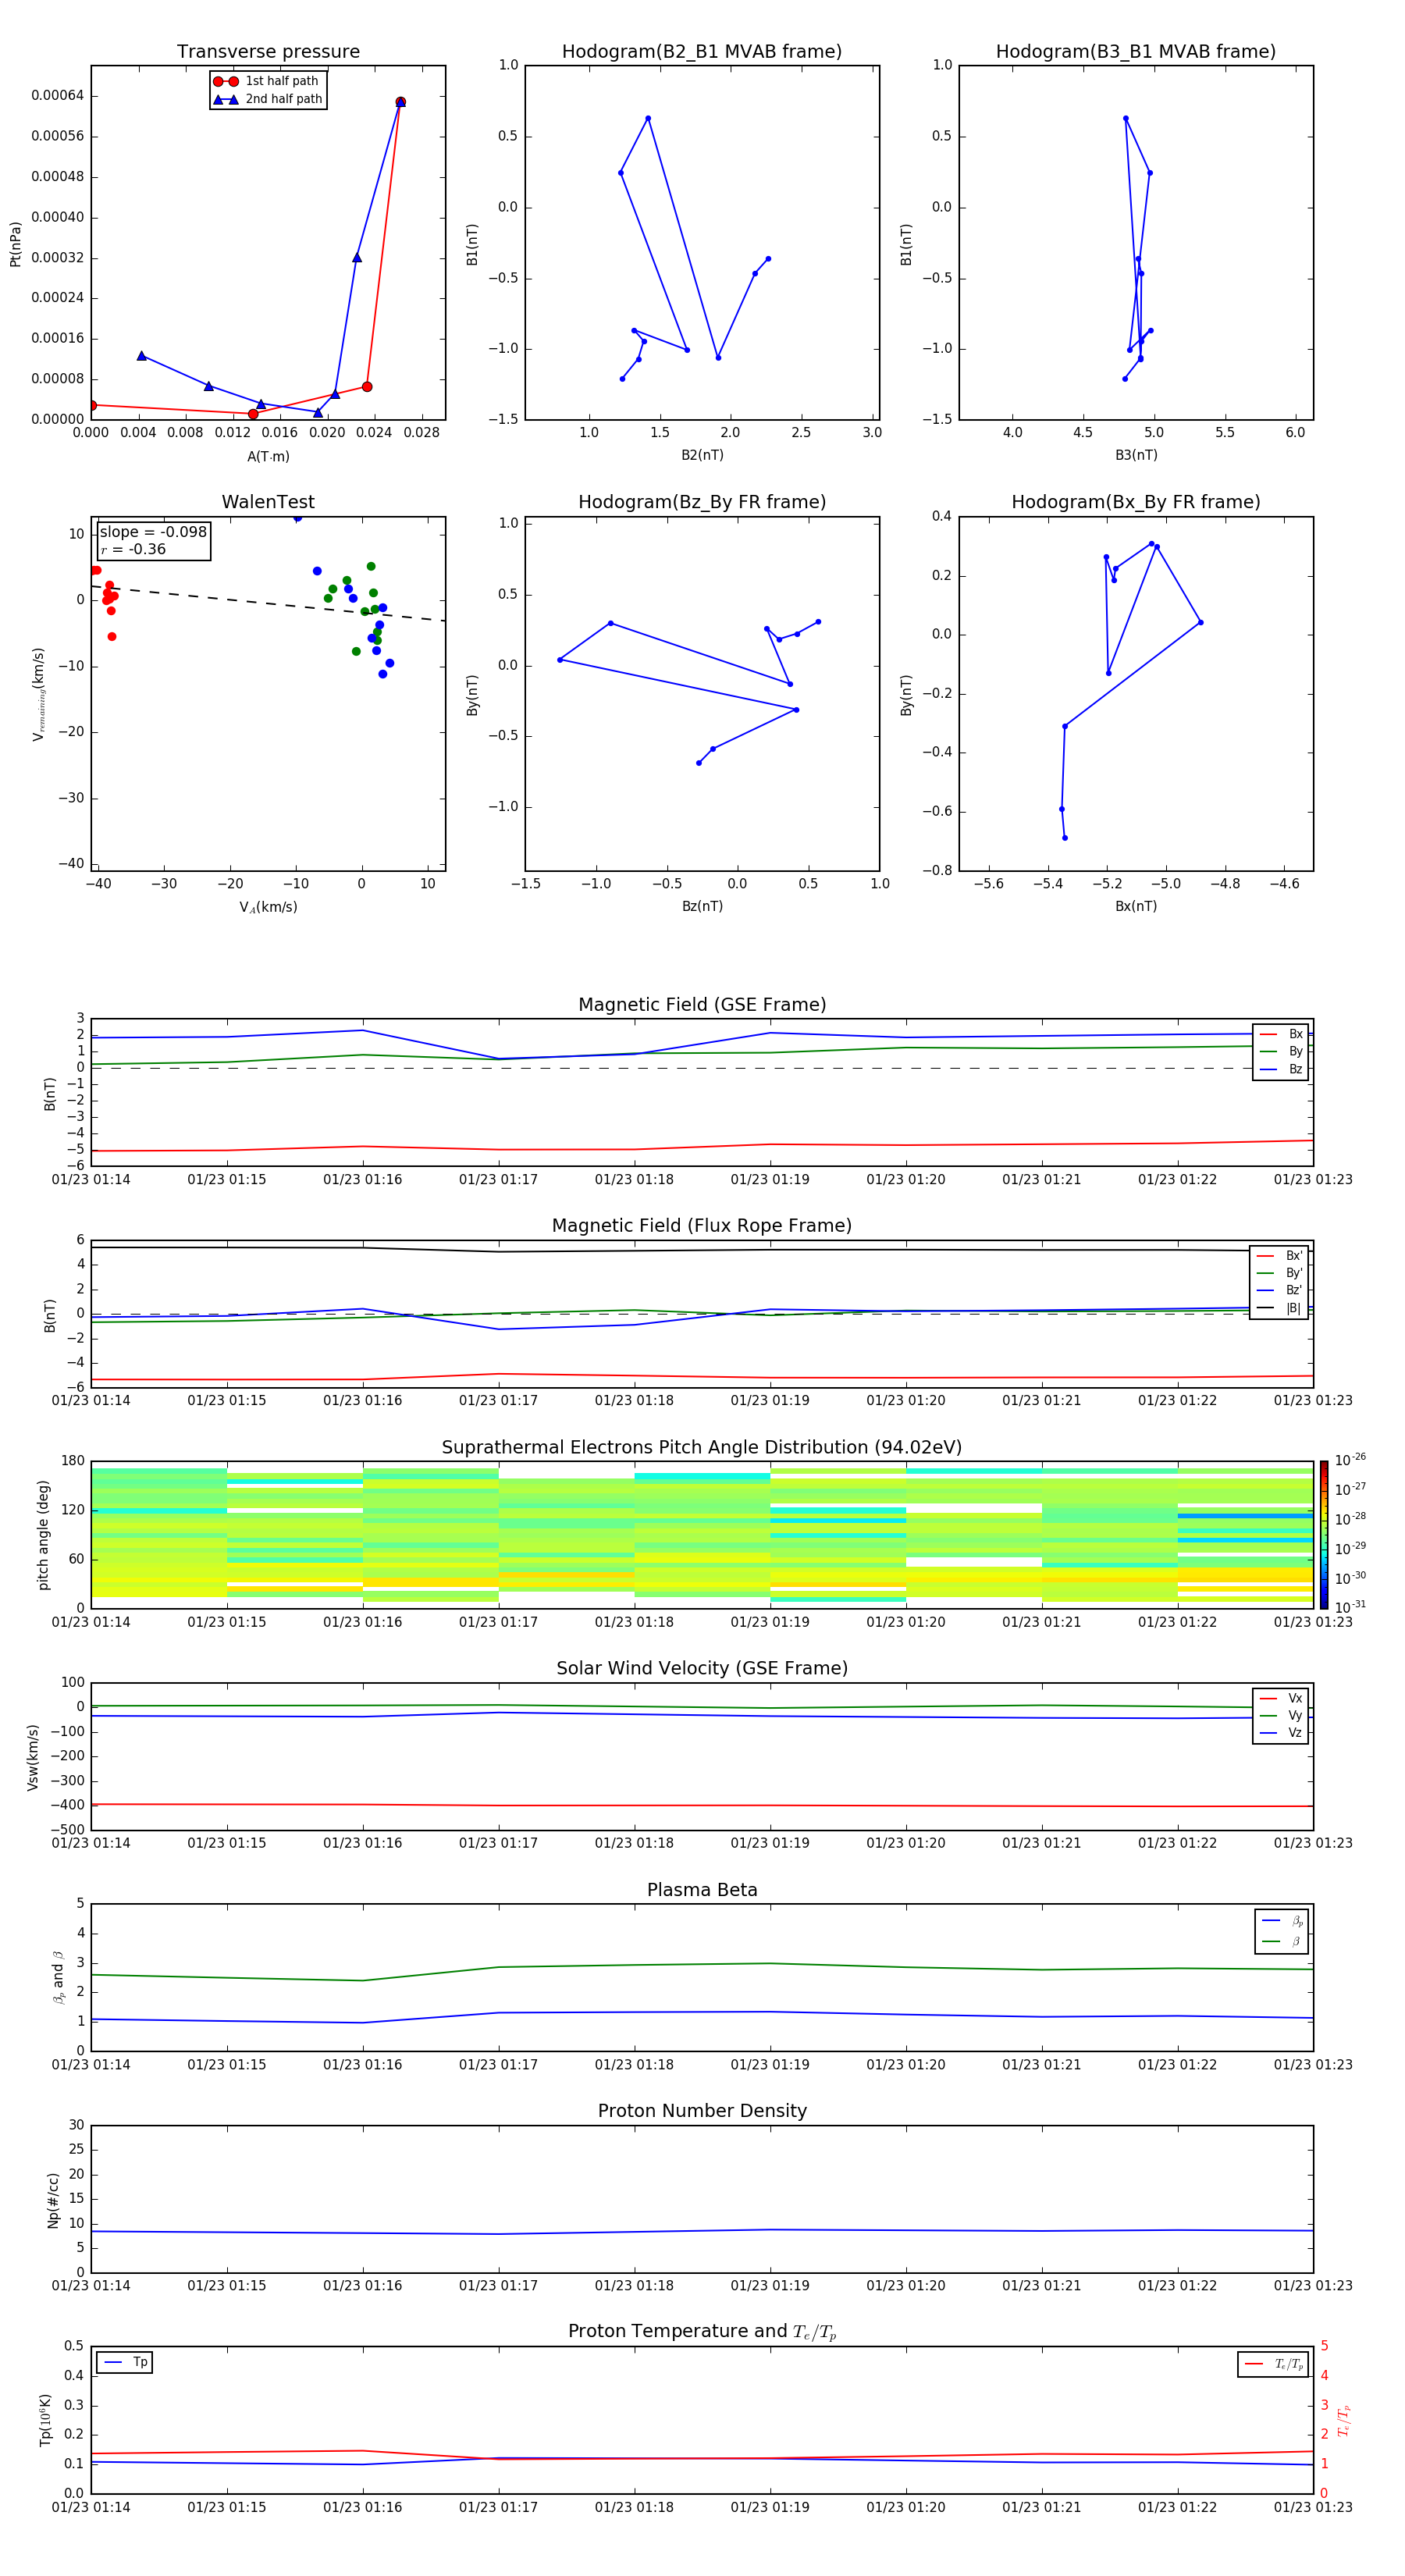Click the Proton Temperature and Te/Tp title
The height and width of the screenshot is (2576, 1405).
[x=702, y=2332]
